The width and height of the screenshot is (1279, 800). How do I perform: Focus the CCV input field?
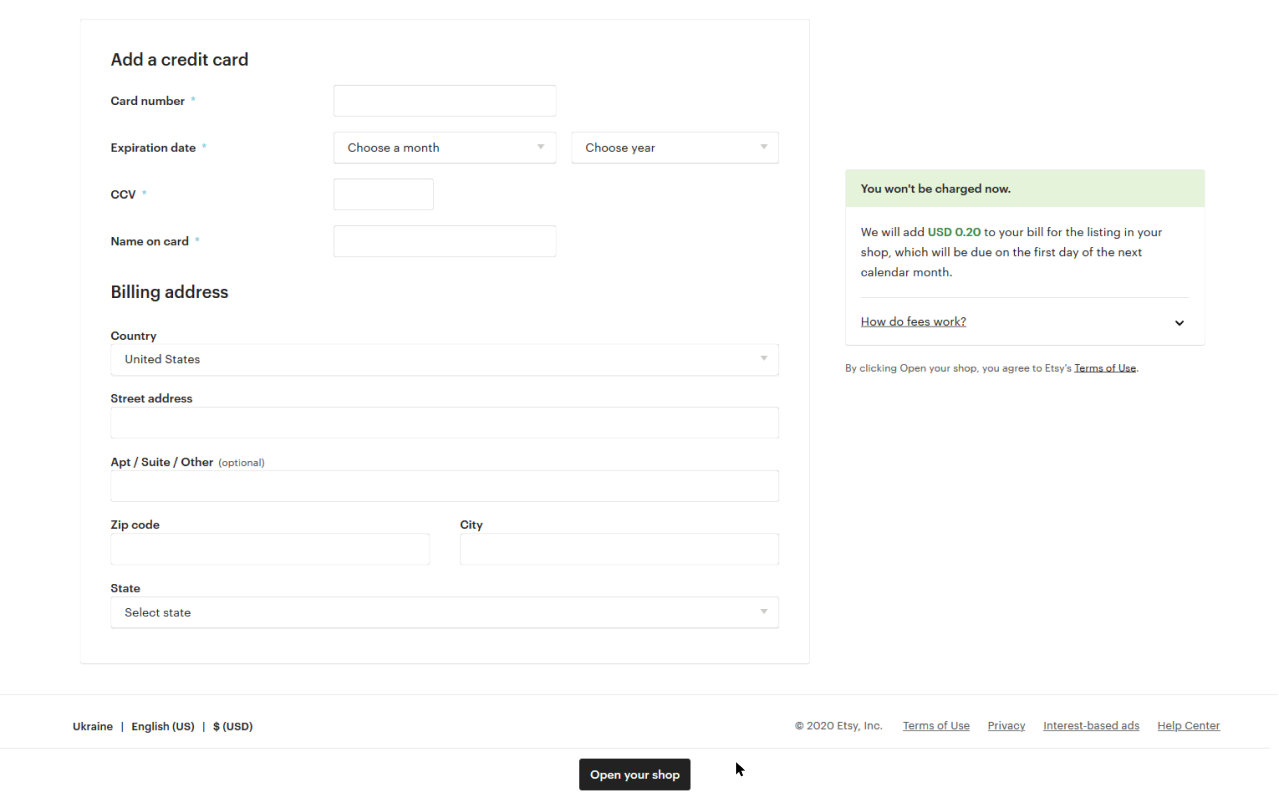pos(384,194)
